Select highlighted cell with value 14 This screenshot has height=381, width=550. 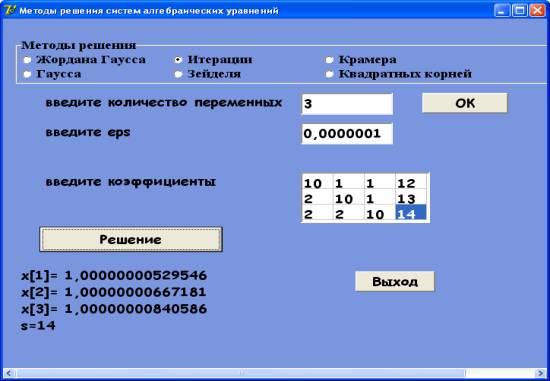(411, 213)
